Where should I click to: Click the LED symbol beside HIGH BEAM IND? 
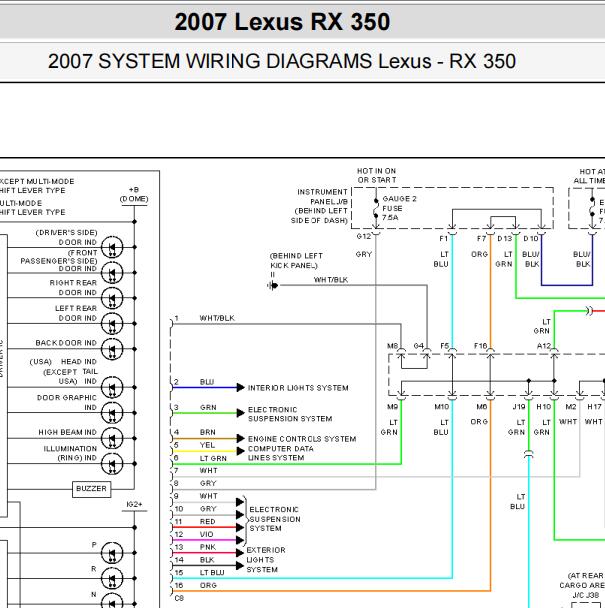(x=112, y=438)
